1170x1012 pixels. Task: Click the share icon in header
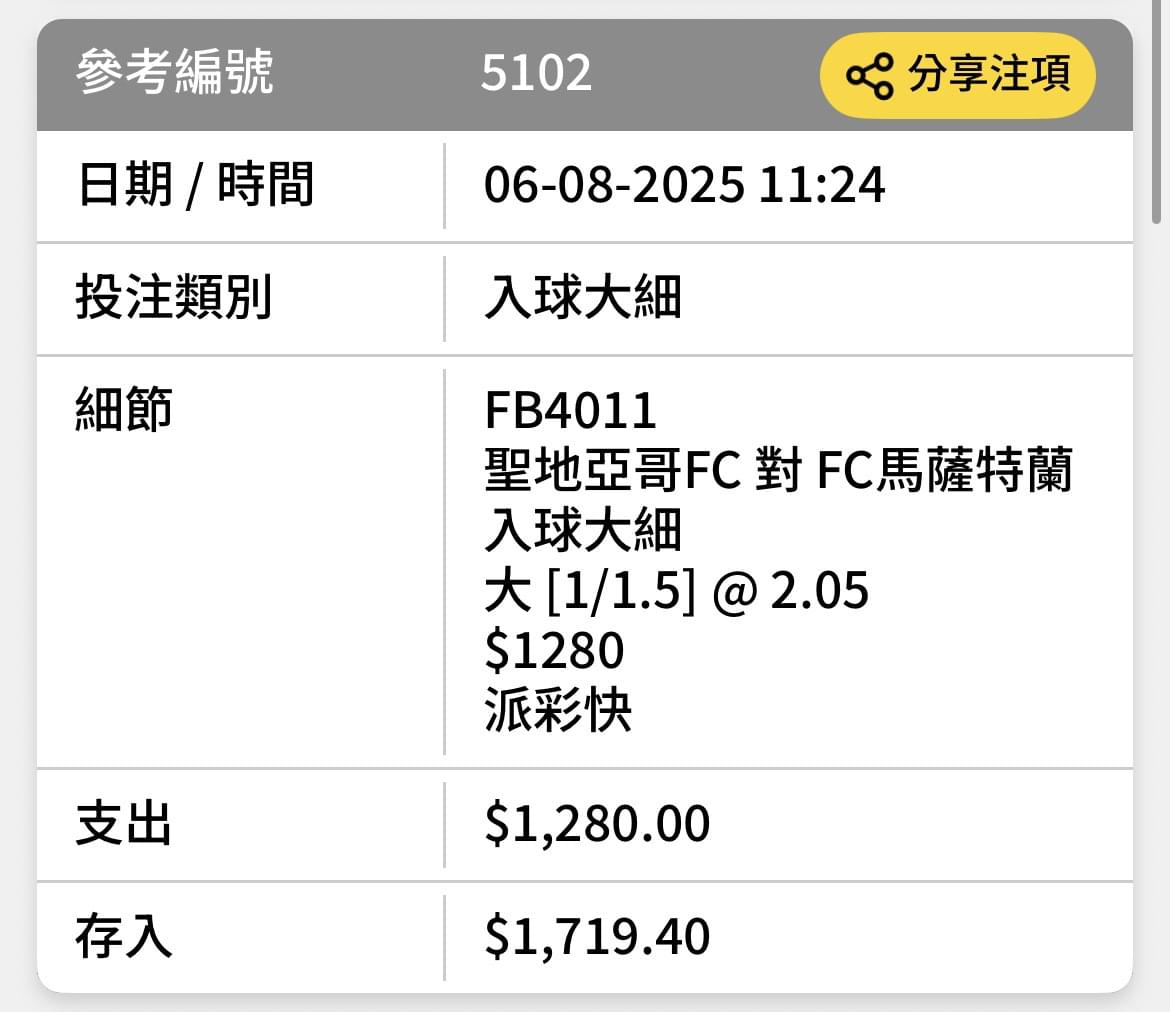pyautogui.click(x=869, y=75)
